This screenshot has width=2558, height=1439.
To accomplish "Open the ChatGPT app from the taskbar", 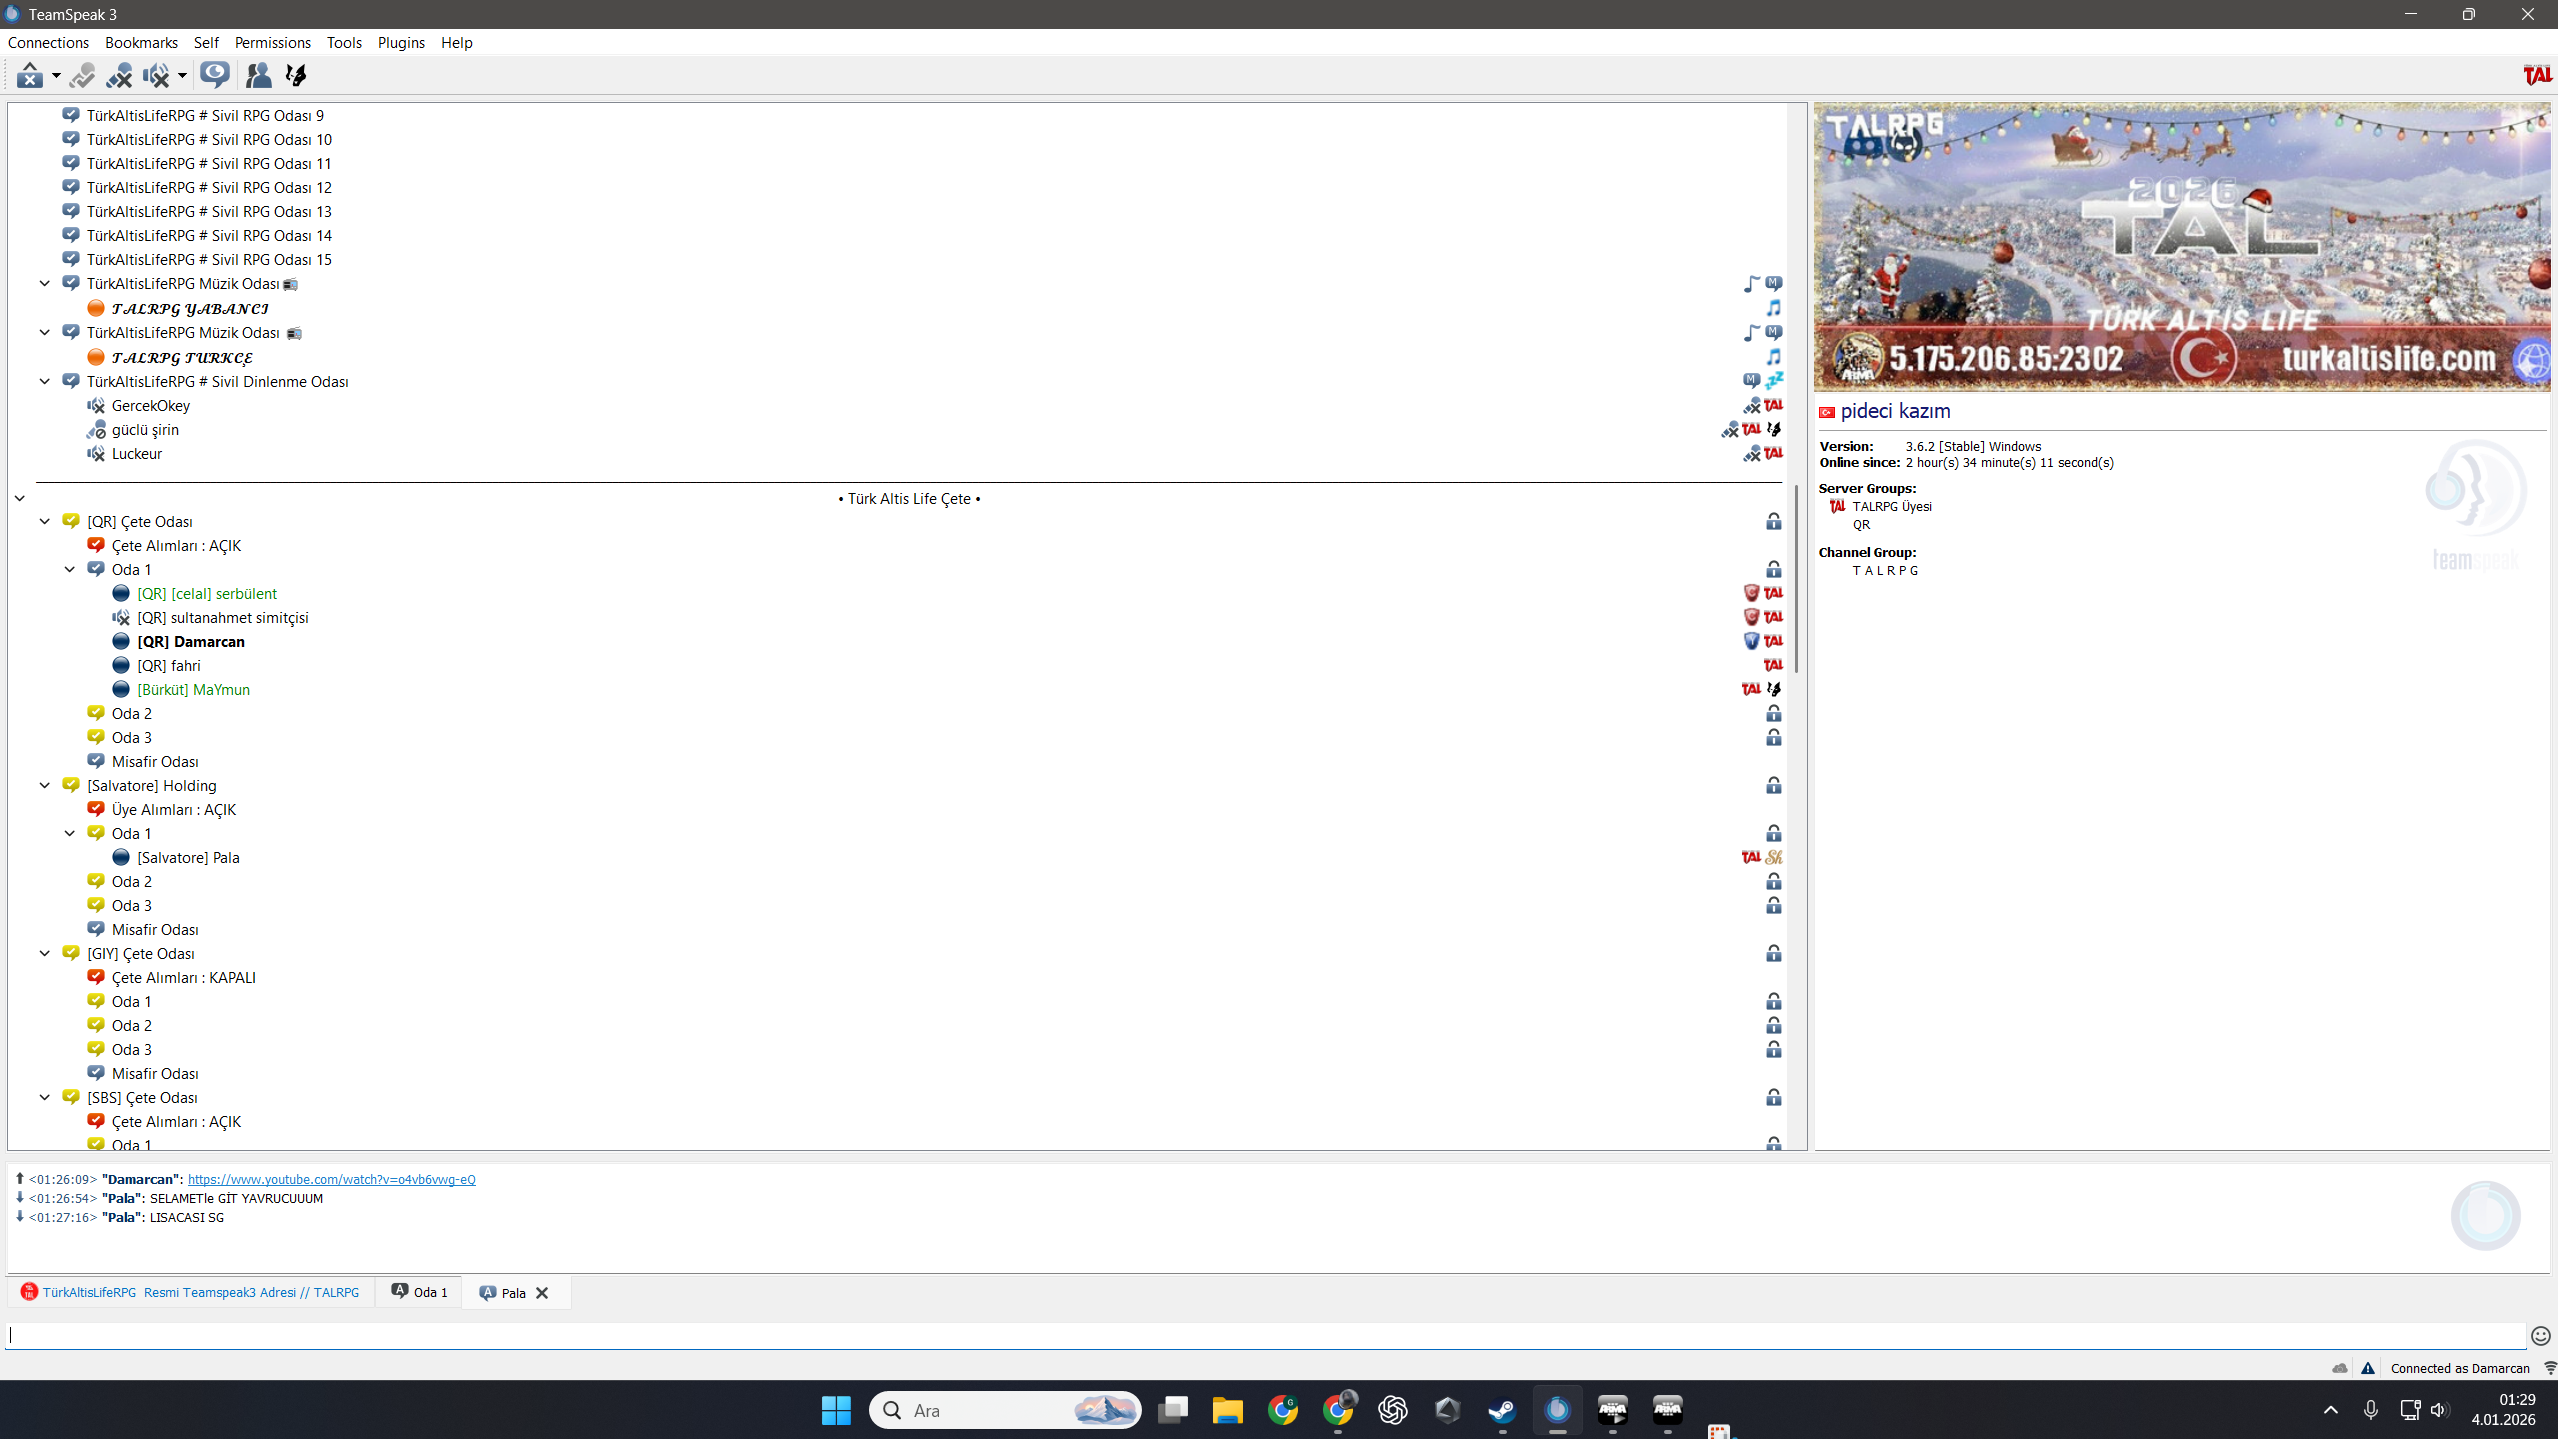I will (1392, 1410).
